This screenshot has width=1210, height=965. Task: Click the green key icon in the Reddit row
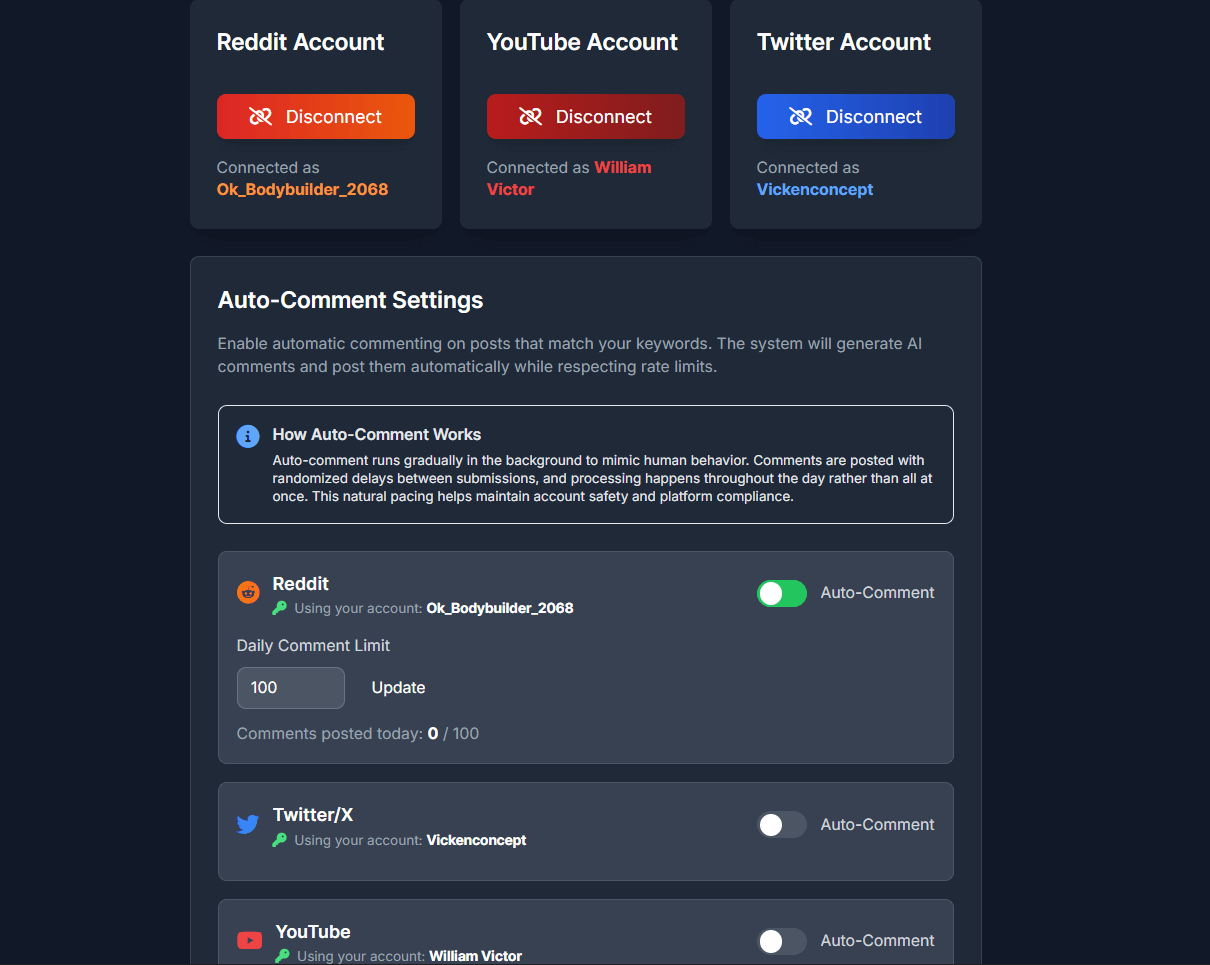280,608
